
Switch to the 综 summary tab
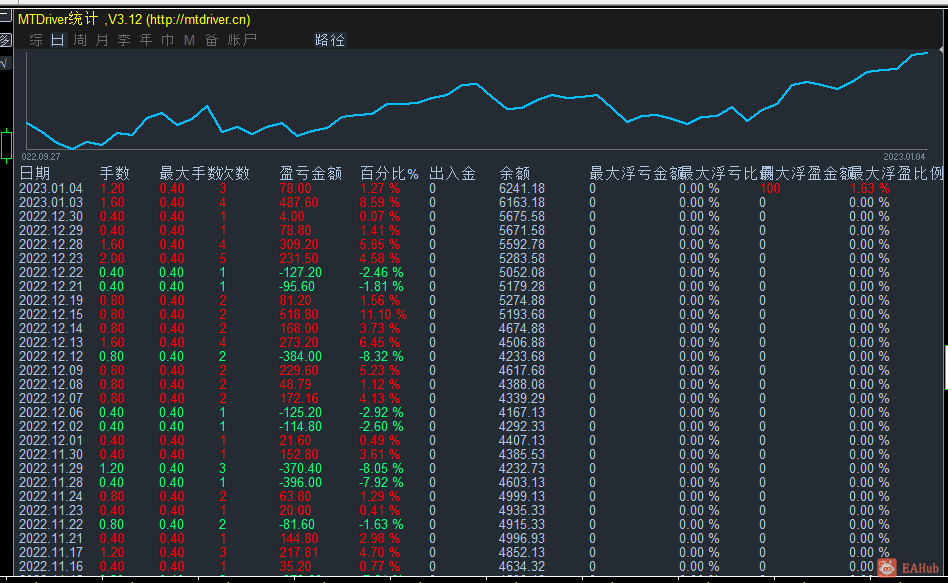coord(36,40)
